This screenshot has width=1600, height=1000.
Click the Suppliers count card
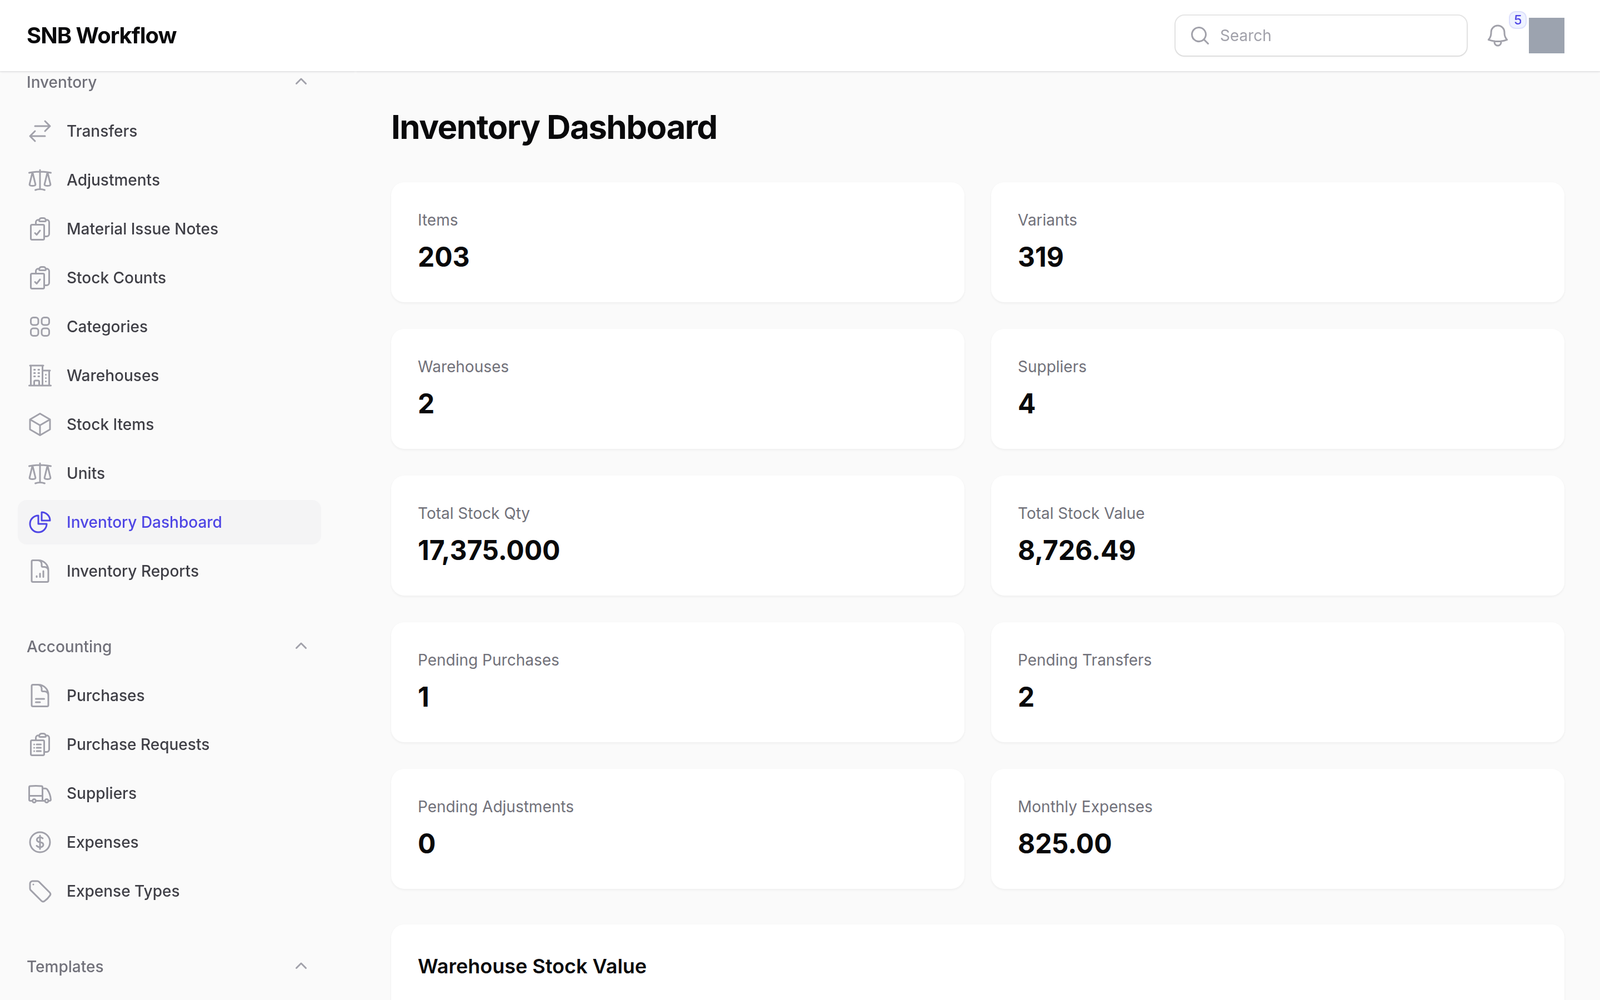(1277, 389)
